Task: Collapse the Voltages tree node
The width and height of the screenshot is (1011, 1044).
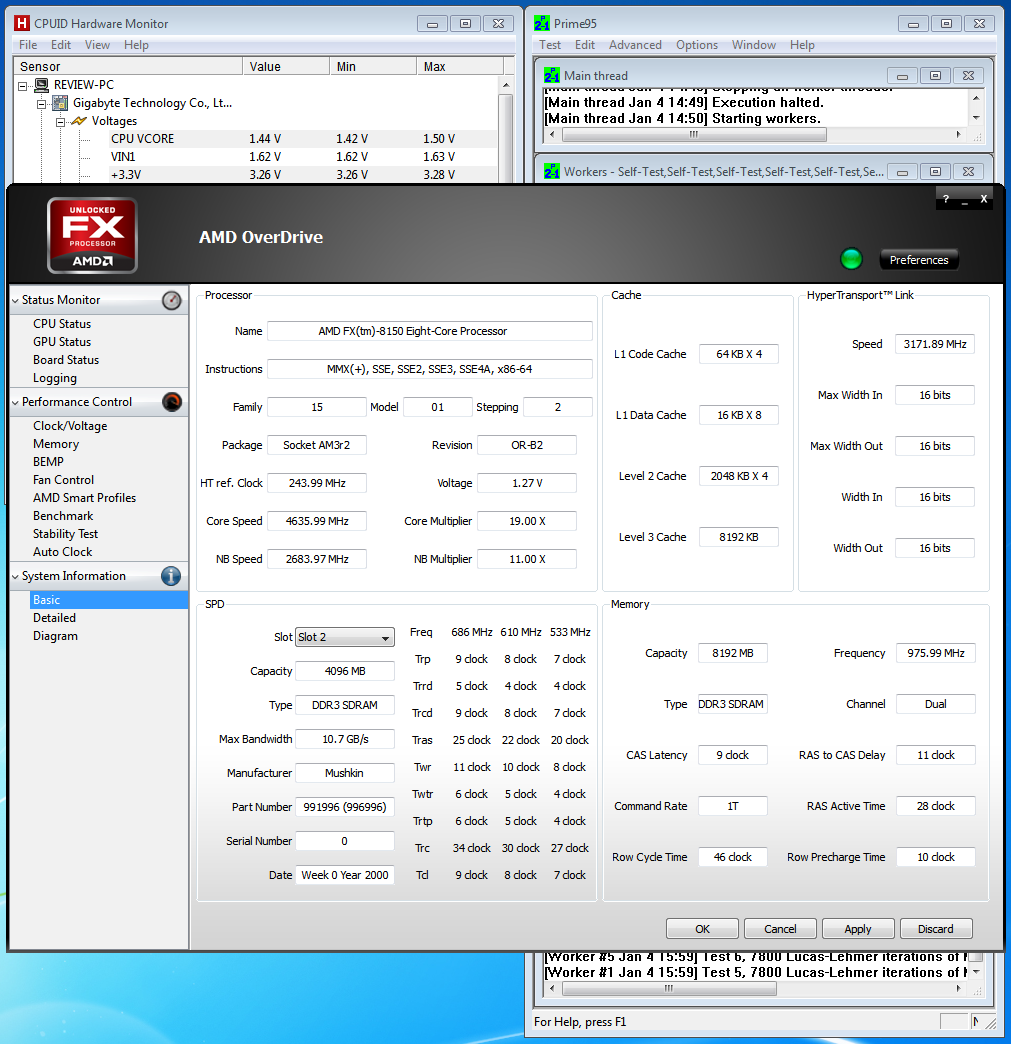Action: point(60,121)
